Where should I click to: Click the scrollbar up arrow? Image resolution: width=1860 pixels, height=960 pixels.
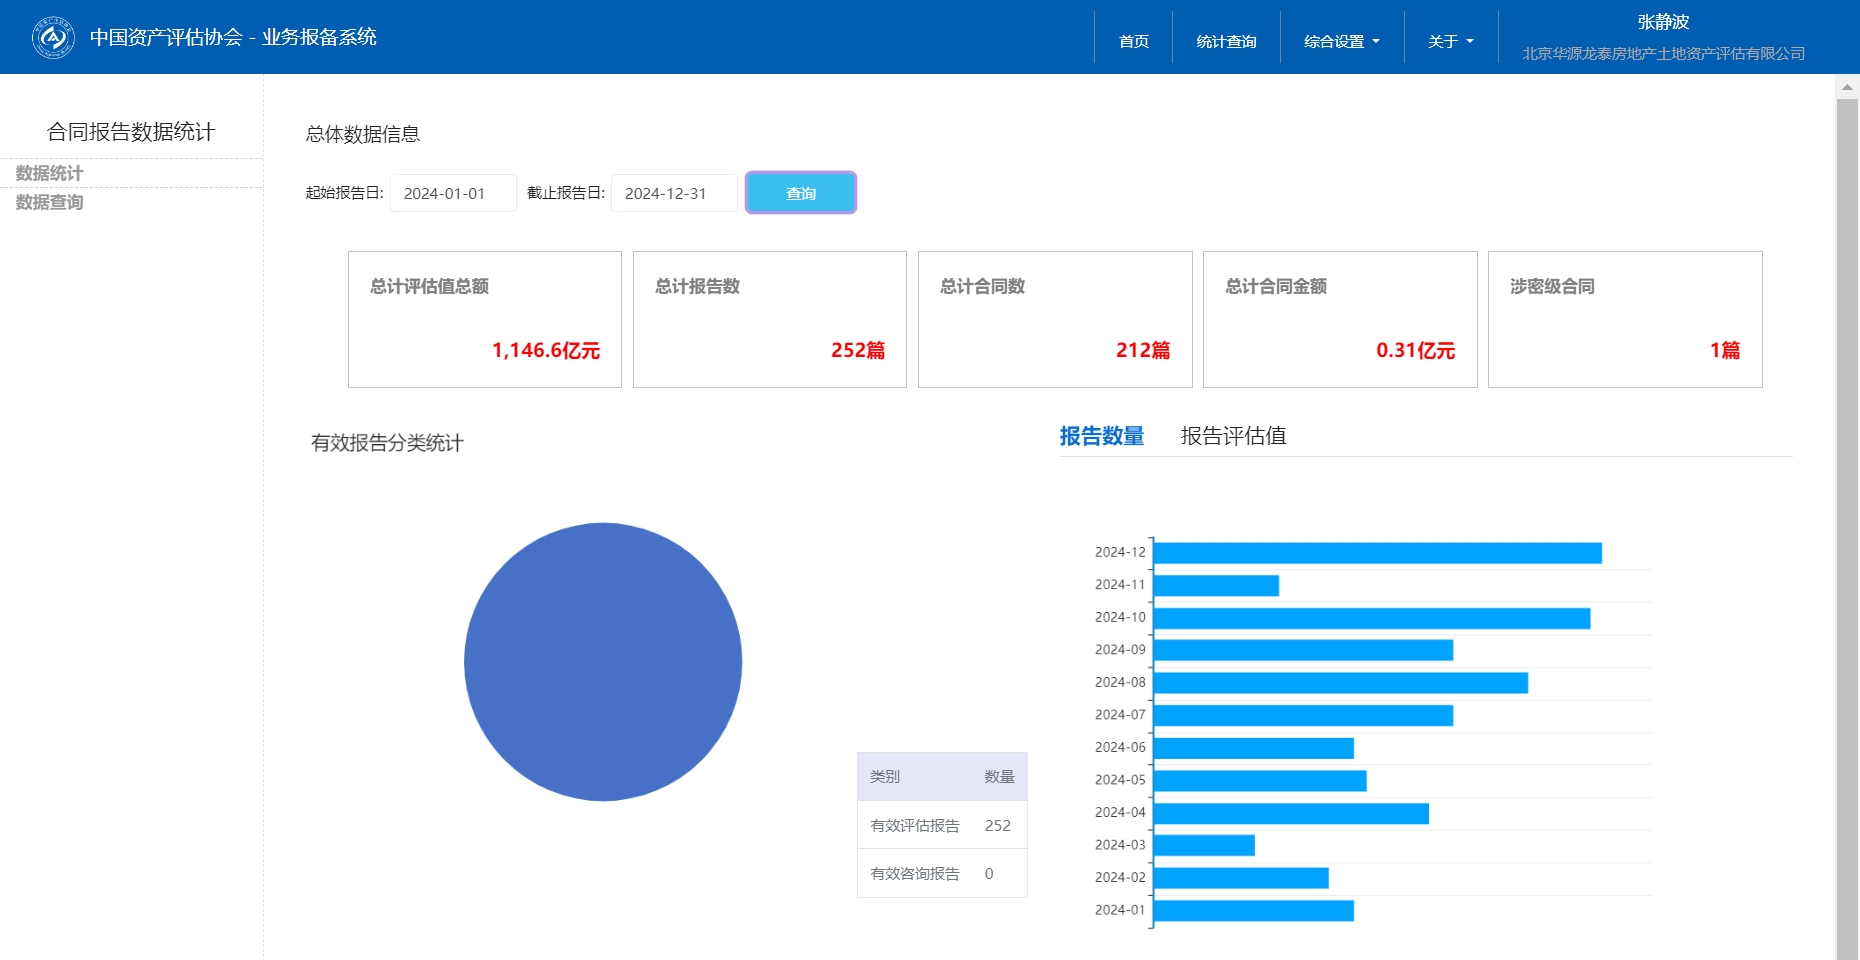pos(1847,87)
